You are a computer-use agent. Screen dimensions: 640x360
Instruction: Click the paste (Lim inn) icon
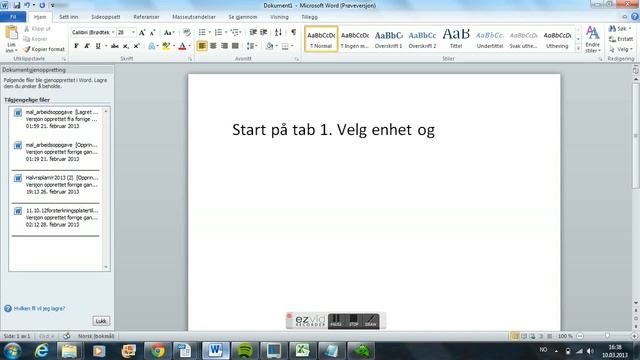pos(11,33)
